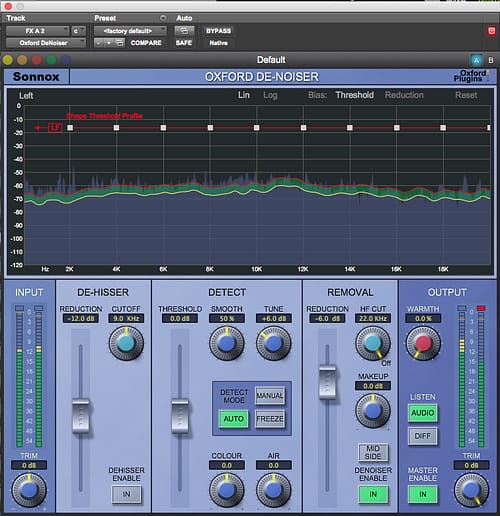Toggle the MID SIDE button

(373, 452)
